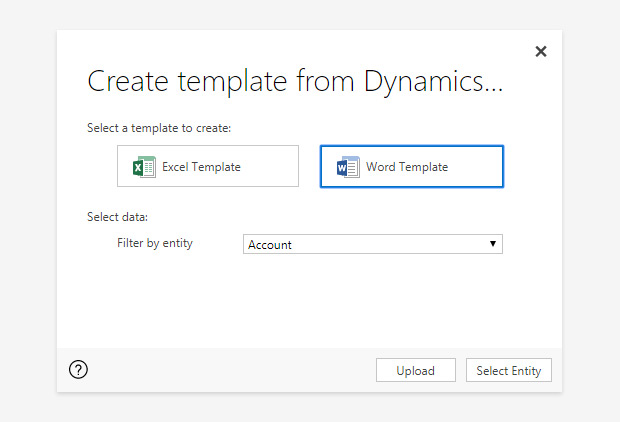The height and width of the screenshot is (422, 620).
Task: Click the blue Word icon
Action: click(348, 167)
